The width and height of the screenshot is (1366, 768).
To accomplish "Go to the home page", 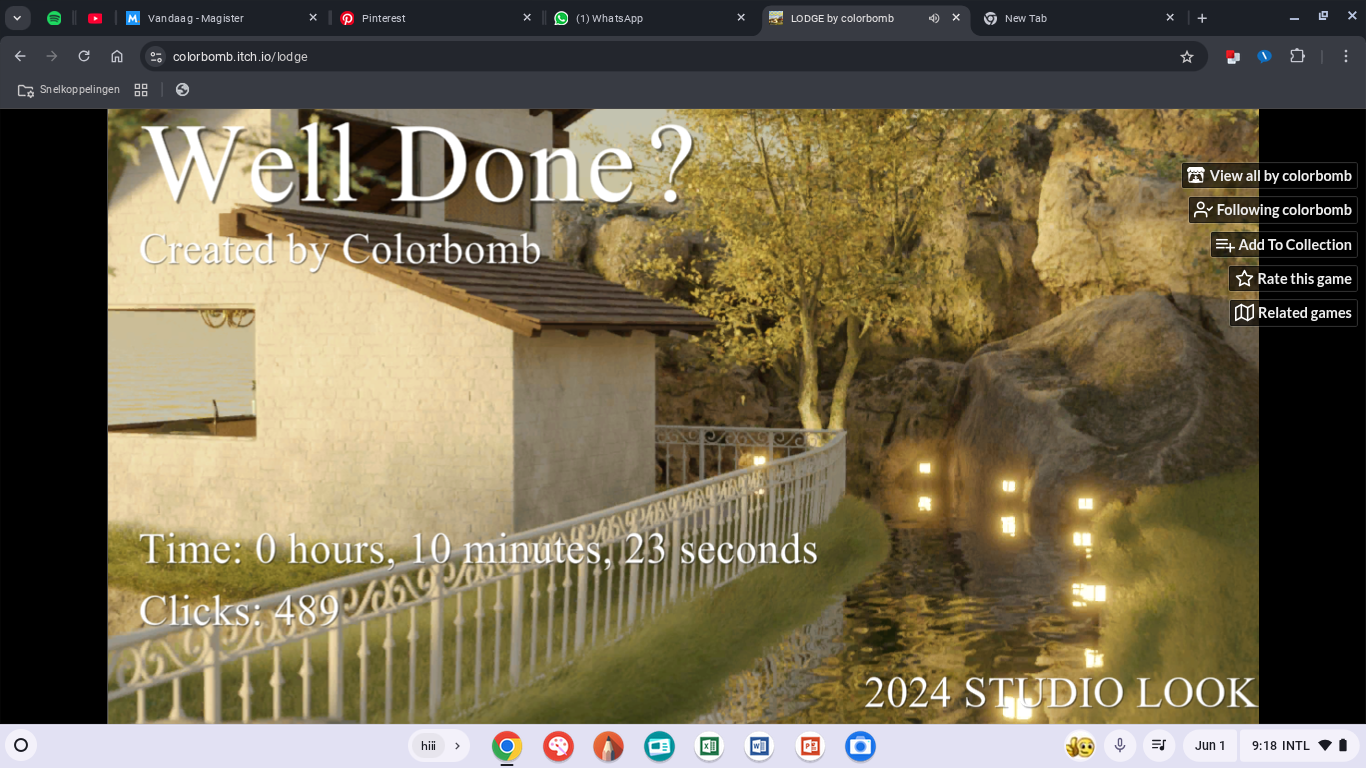I will tap(117, 57).
